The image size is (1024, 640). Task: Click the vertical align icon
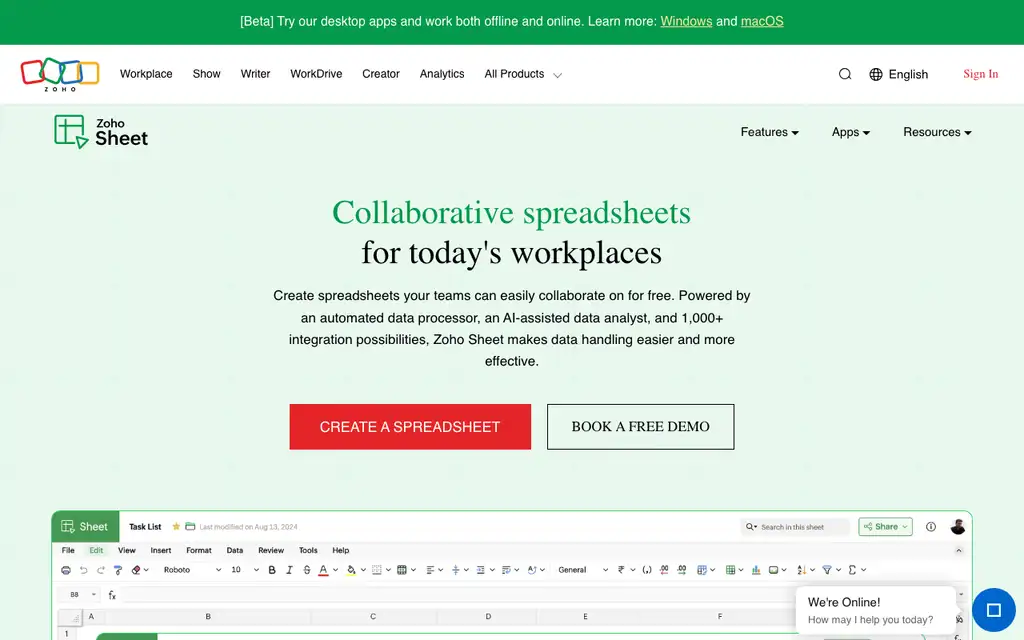tap(455, 569)
